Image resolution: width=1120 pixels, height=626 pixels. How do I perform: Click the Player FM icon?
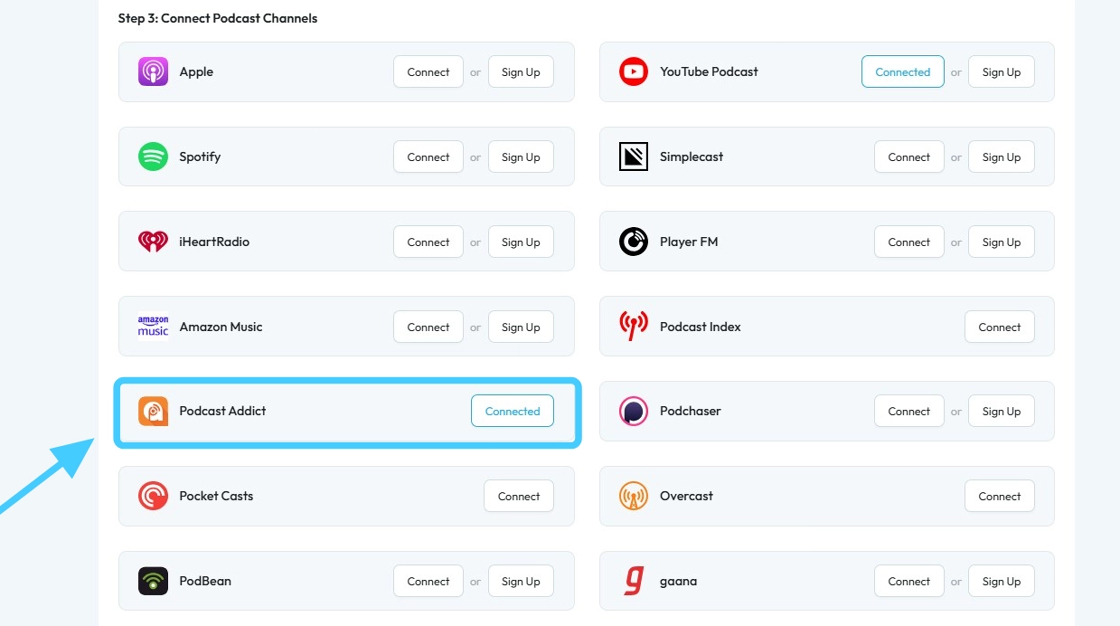point(633,242)
